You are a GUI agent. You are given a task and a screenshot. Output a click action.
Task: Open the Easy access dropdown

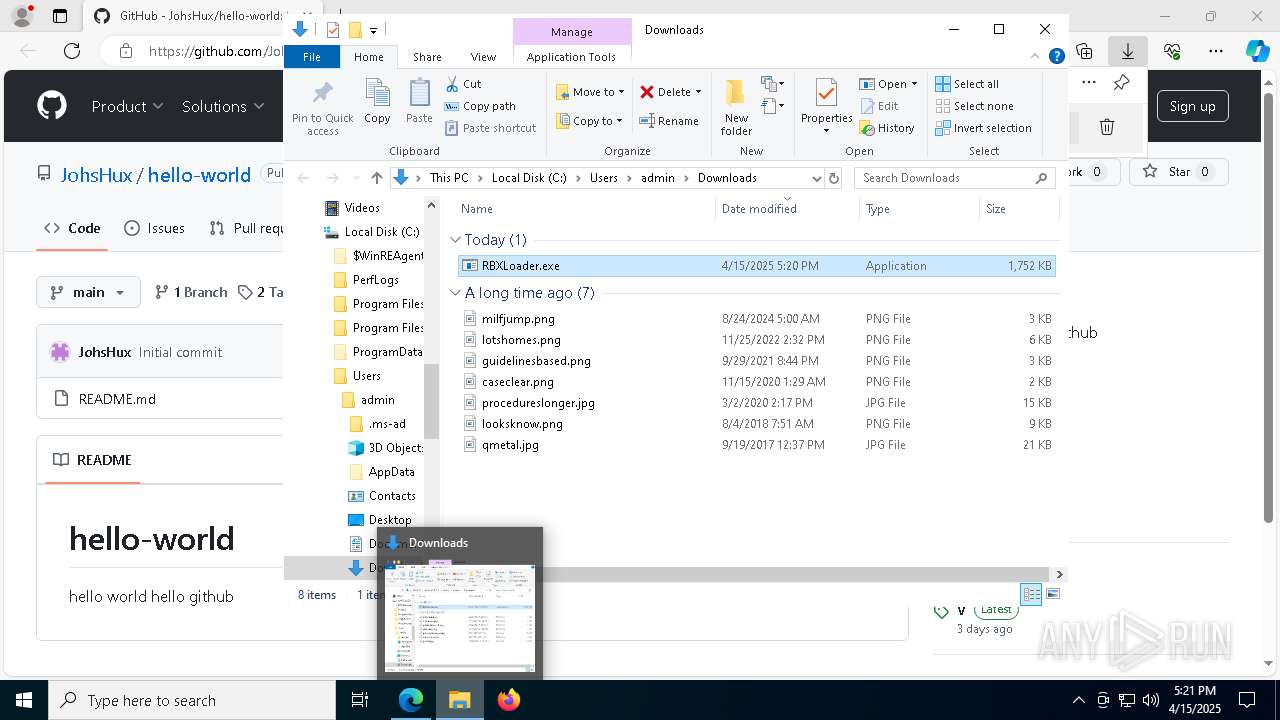[x=774, y=106]
